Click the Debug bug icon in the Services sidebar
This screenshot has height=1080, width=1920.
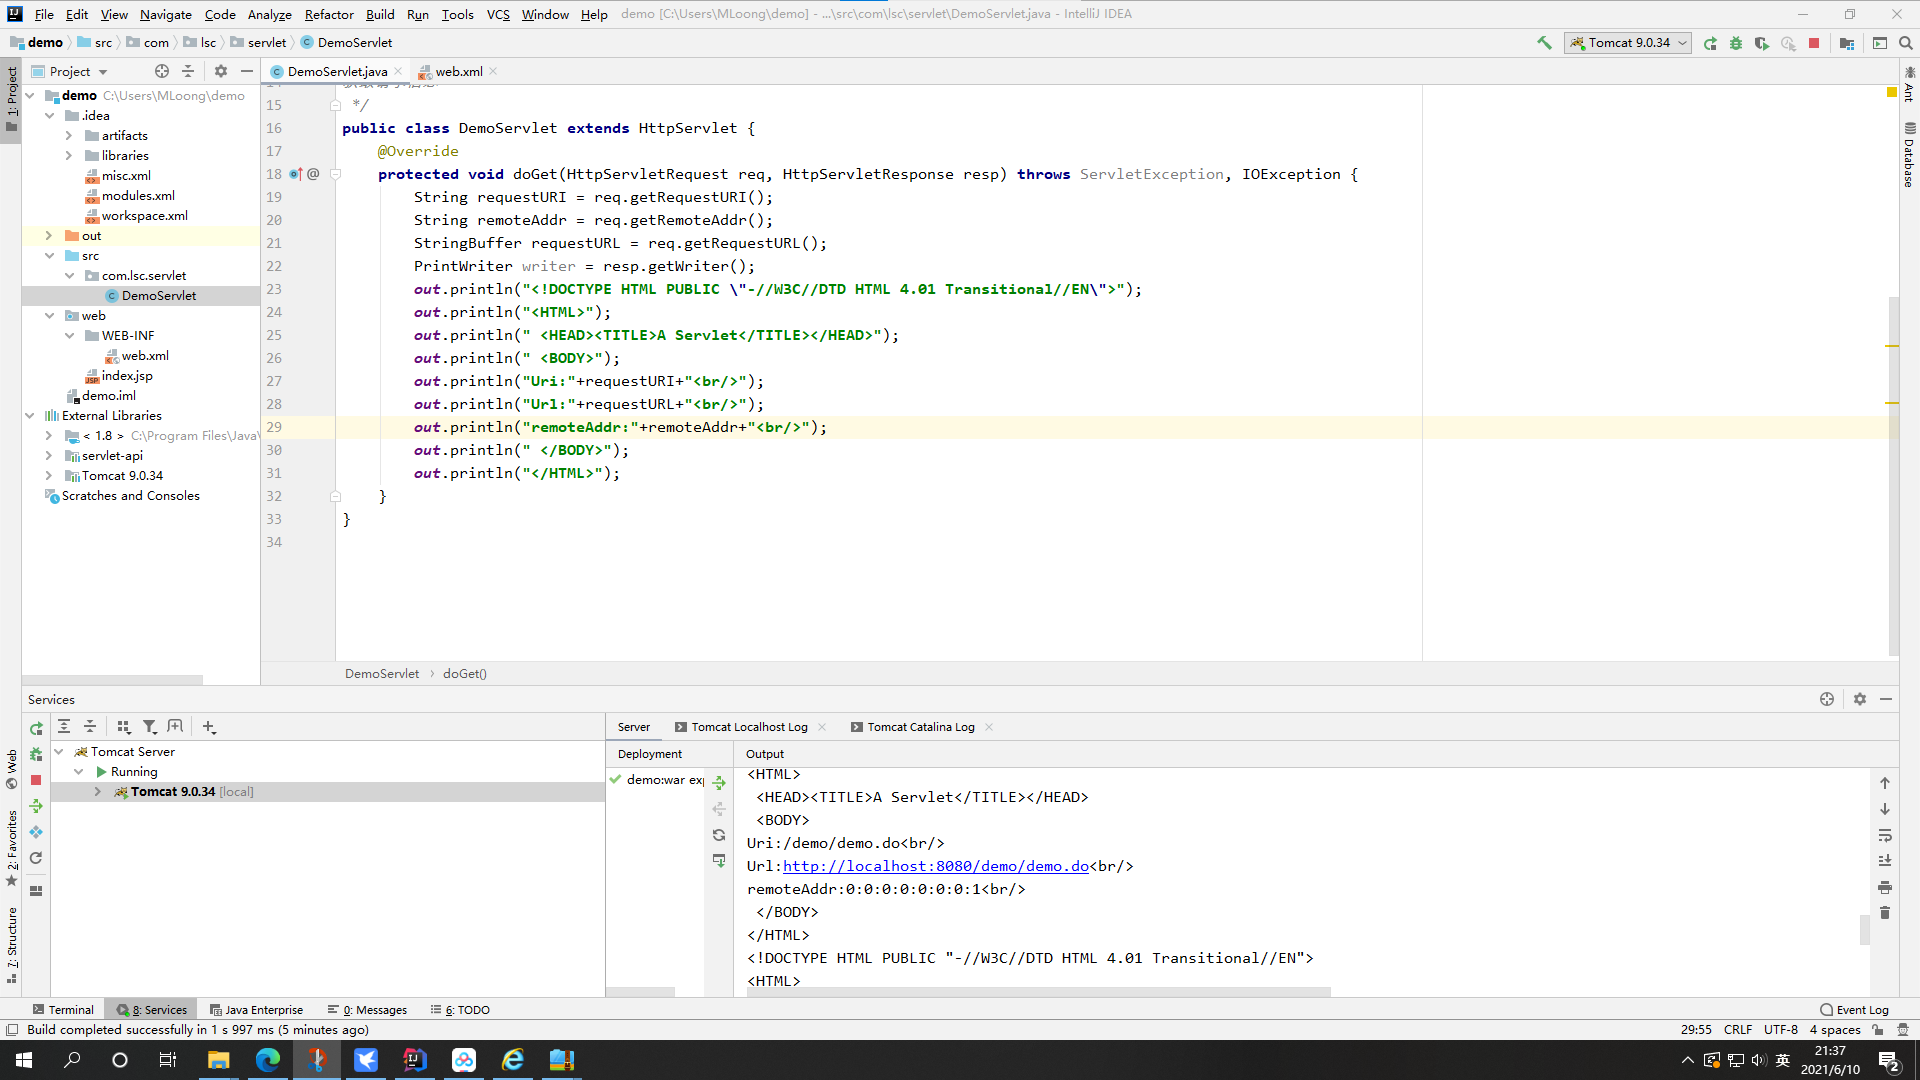[x=36, y=754]
